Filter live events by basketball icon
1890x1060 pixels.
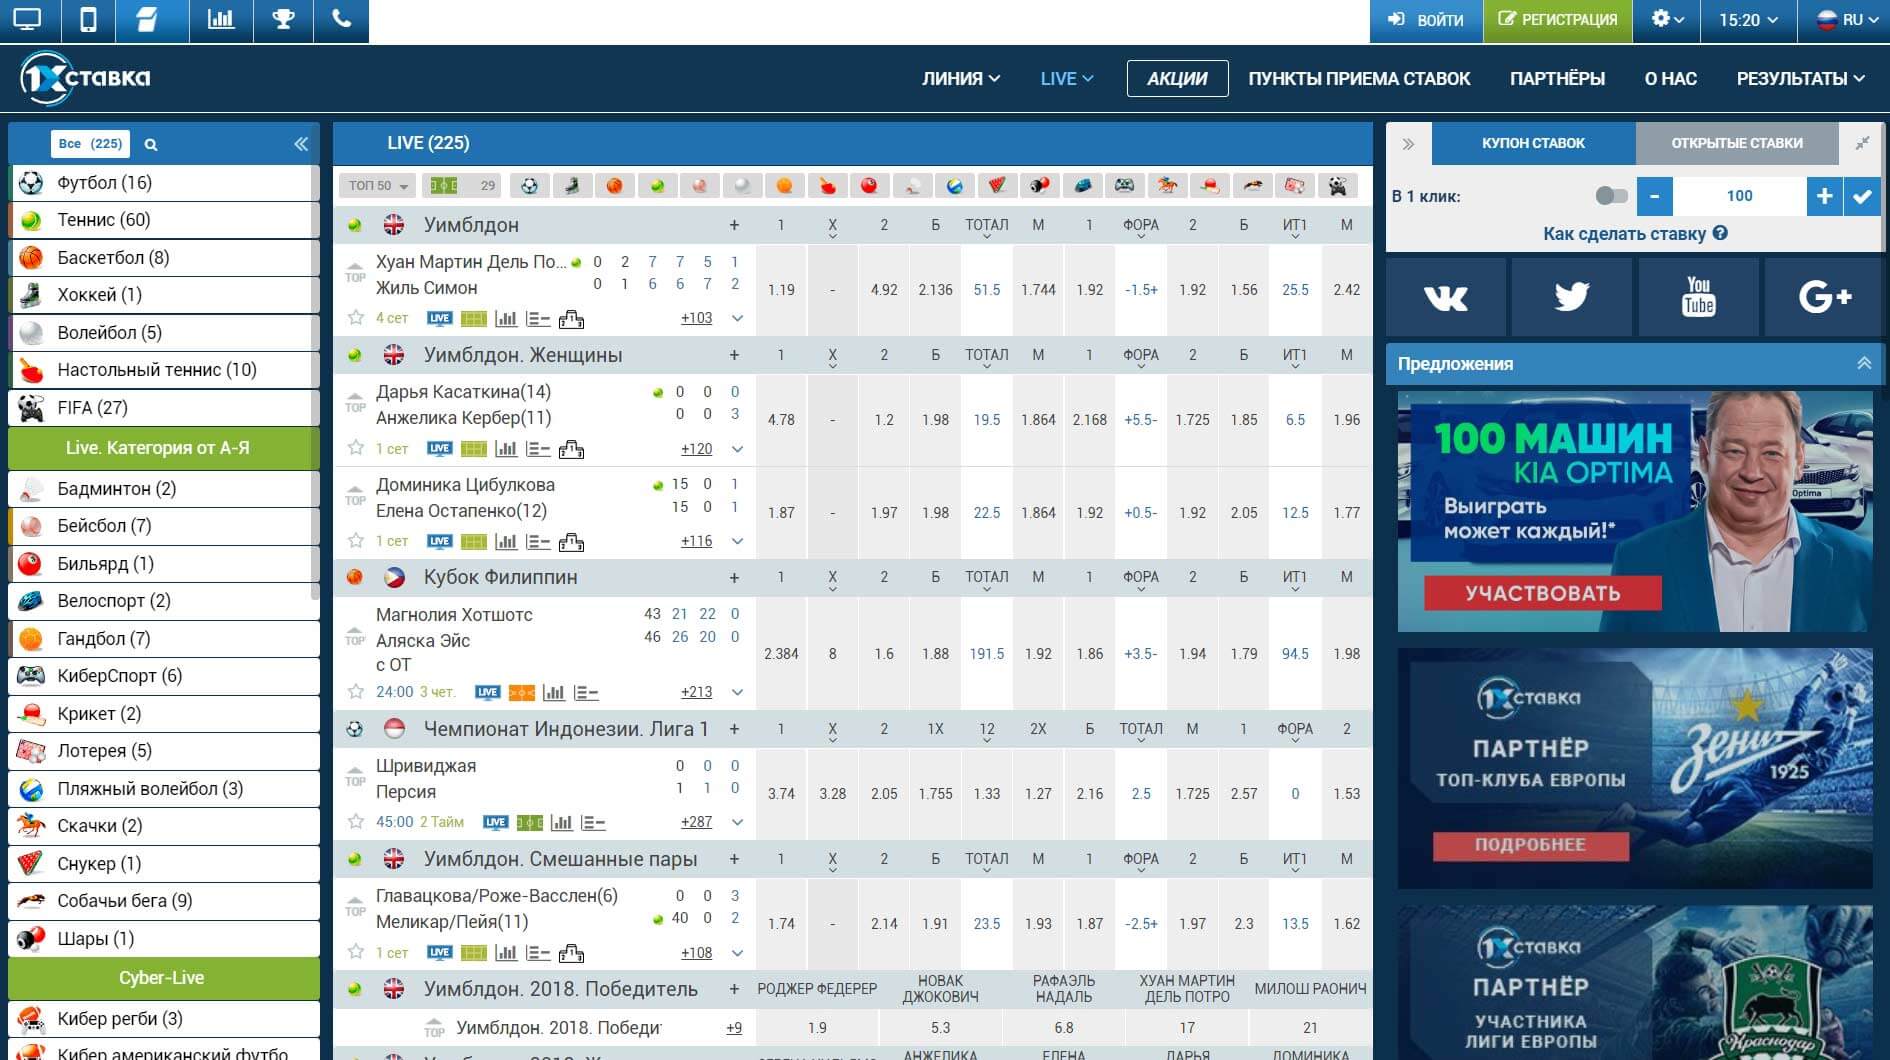coord(614,185)
